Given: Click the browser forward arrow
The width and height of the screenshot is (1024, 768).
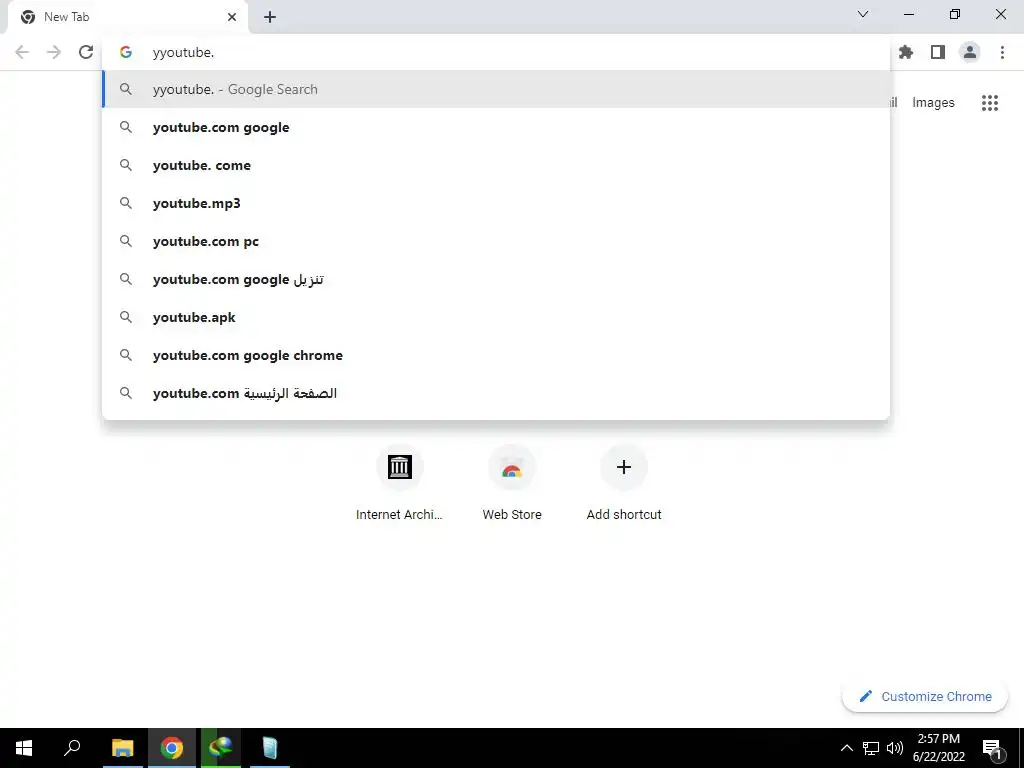Looking at the screenshot, I should pos(54,52).
